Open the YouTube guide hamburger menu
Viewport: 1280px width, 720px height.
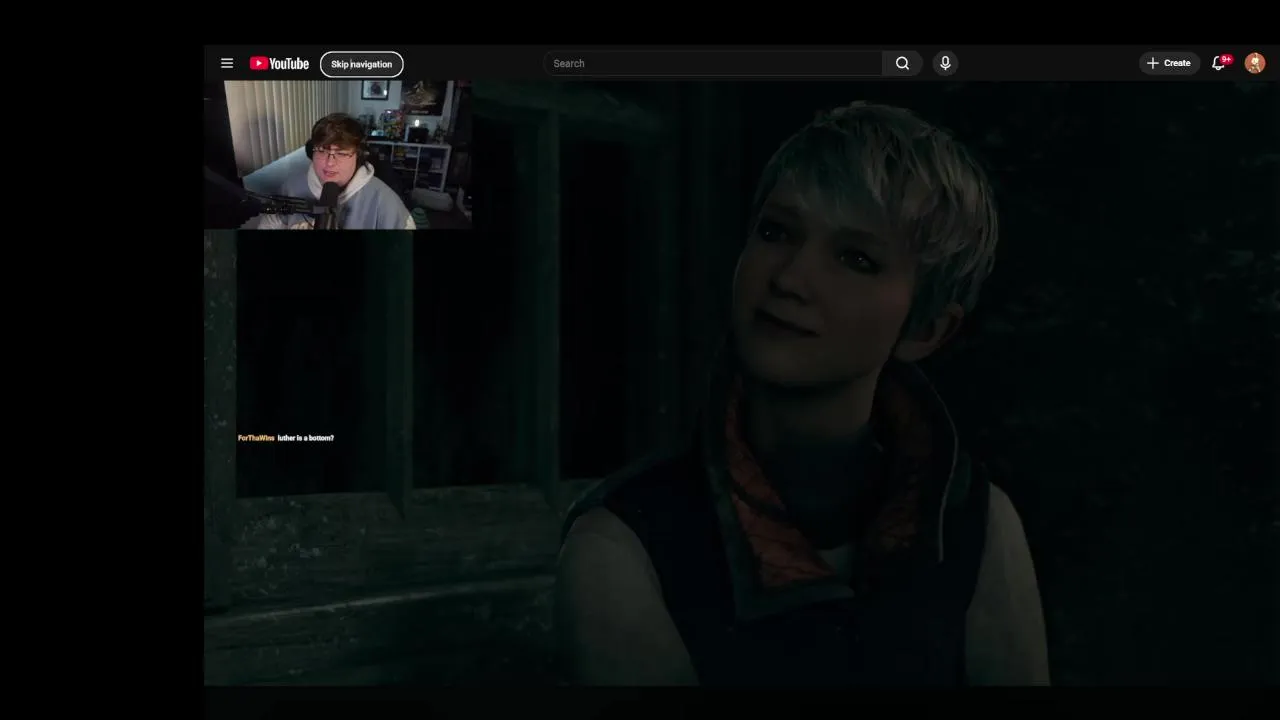click(x=227, y=63)
